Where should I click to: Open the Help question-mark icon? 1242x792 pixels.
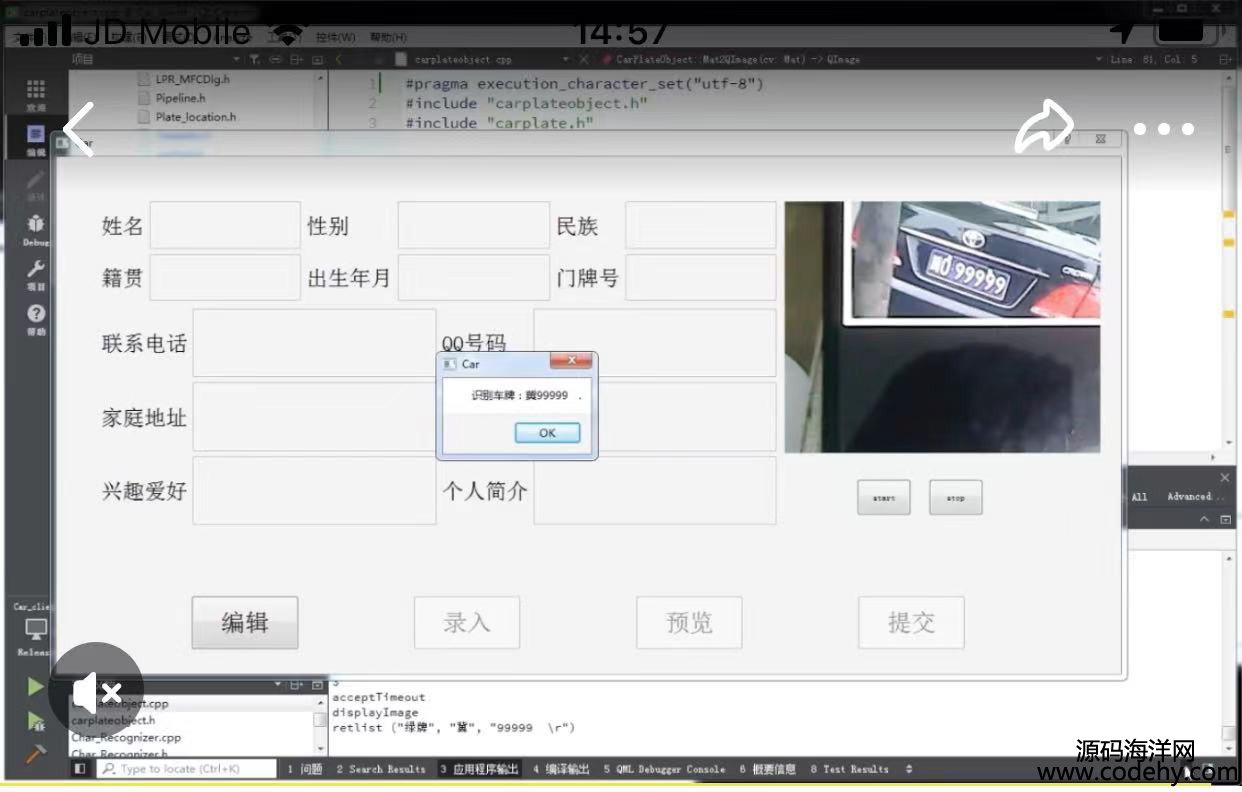(x=36, y=318)
